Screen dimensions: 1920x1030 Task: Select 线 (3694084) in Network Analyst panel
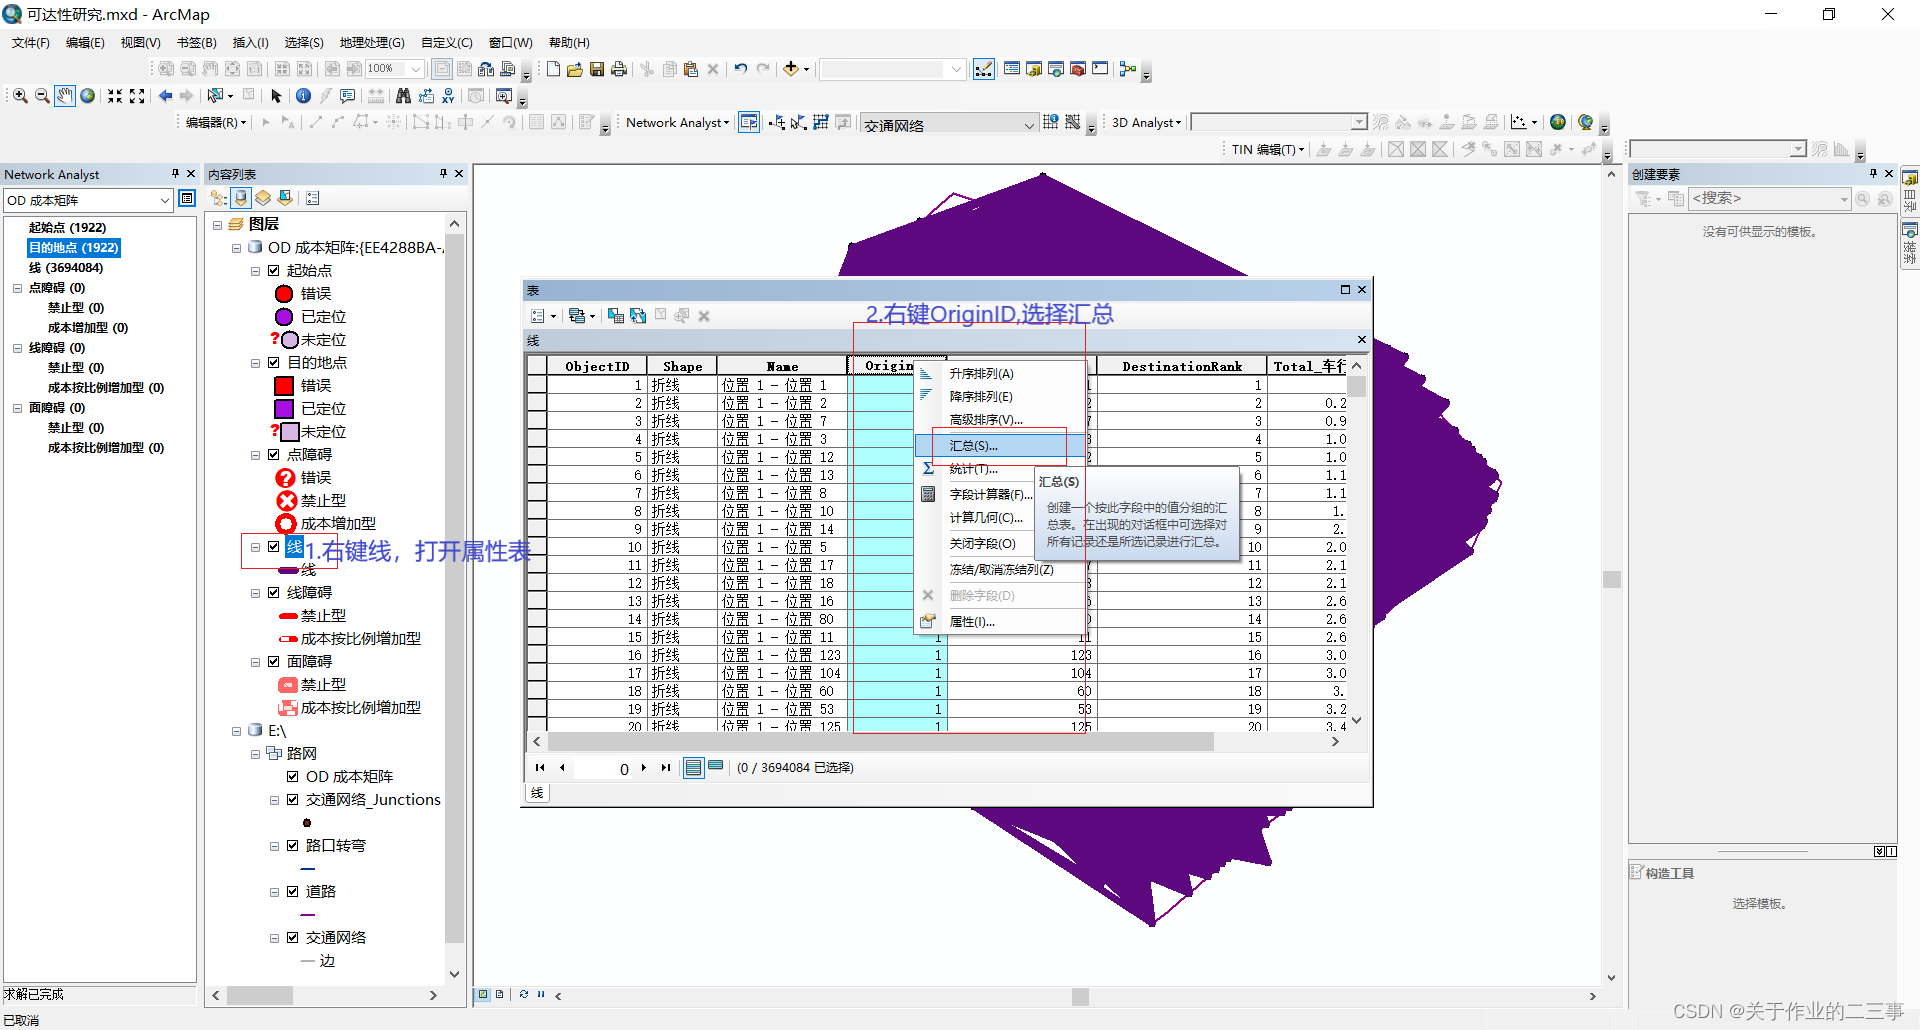66,268
